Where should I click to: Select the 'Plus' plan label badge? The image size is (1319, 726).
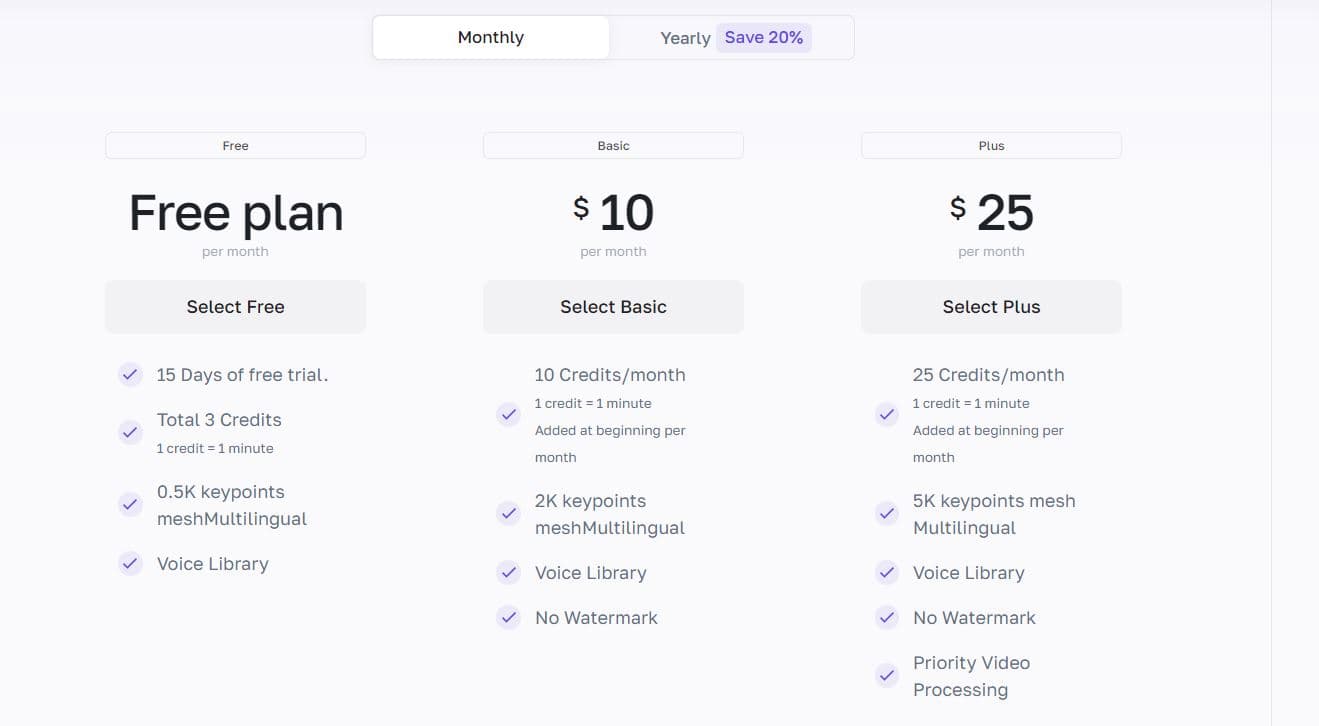[991, 145]
